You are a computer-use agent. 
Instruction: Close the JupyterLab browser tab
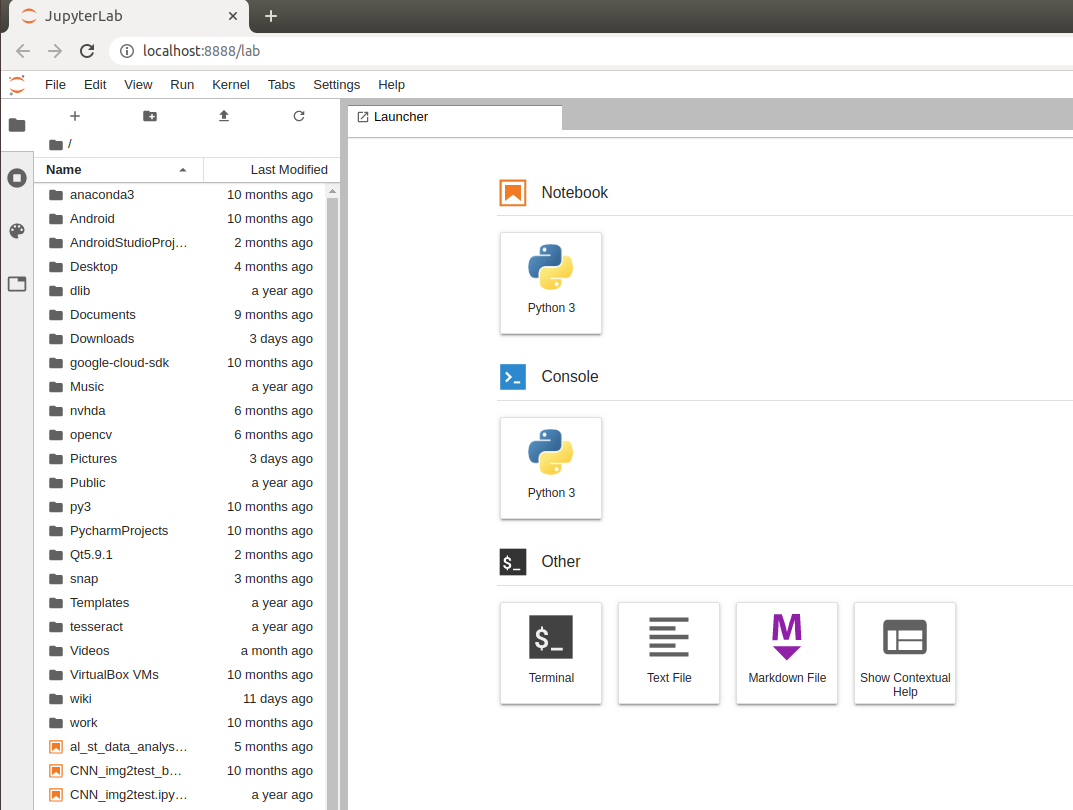(233, 16)
